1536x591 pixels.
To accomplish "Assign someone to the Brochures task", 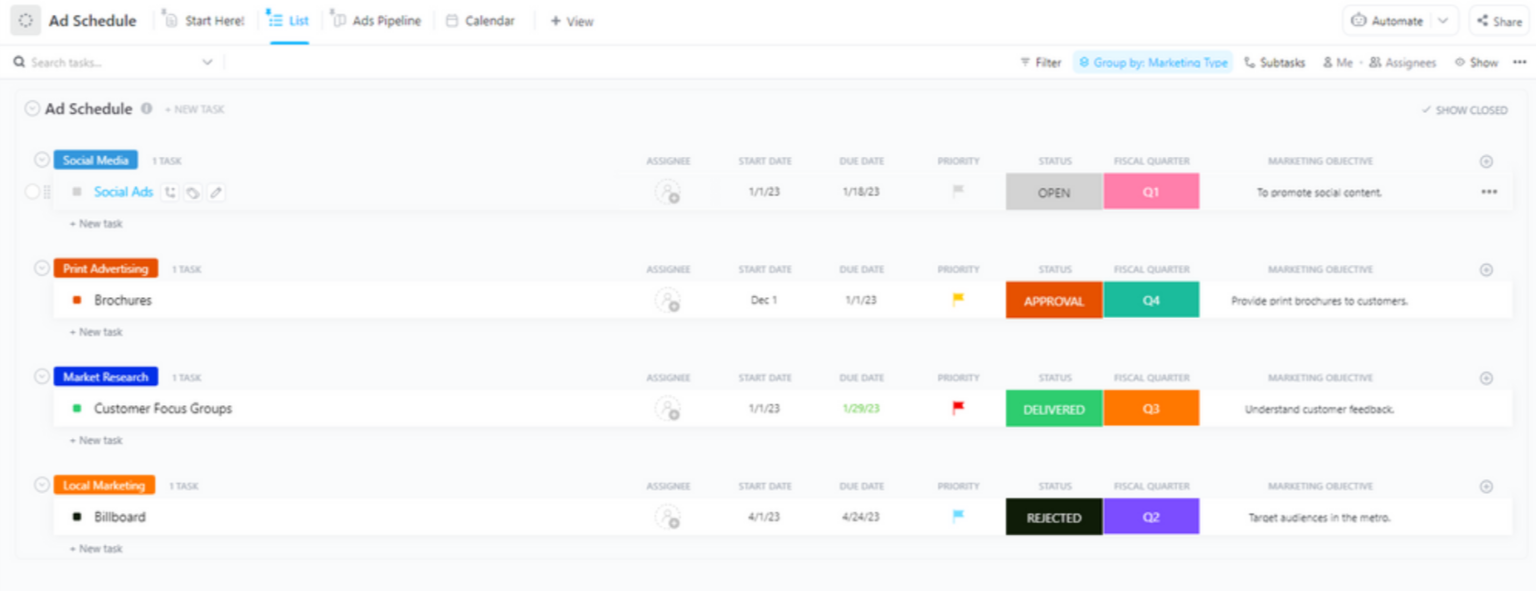I will 668,300.
